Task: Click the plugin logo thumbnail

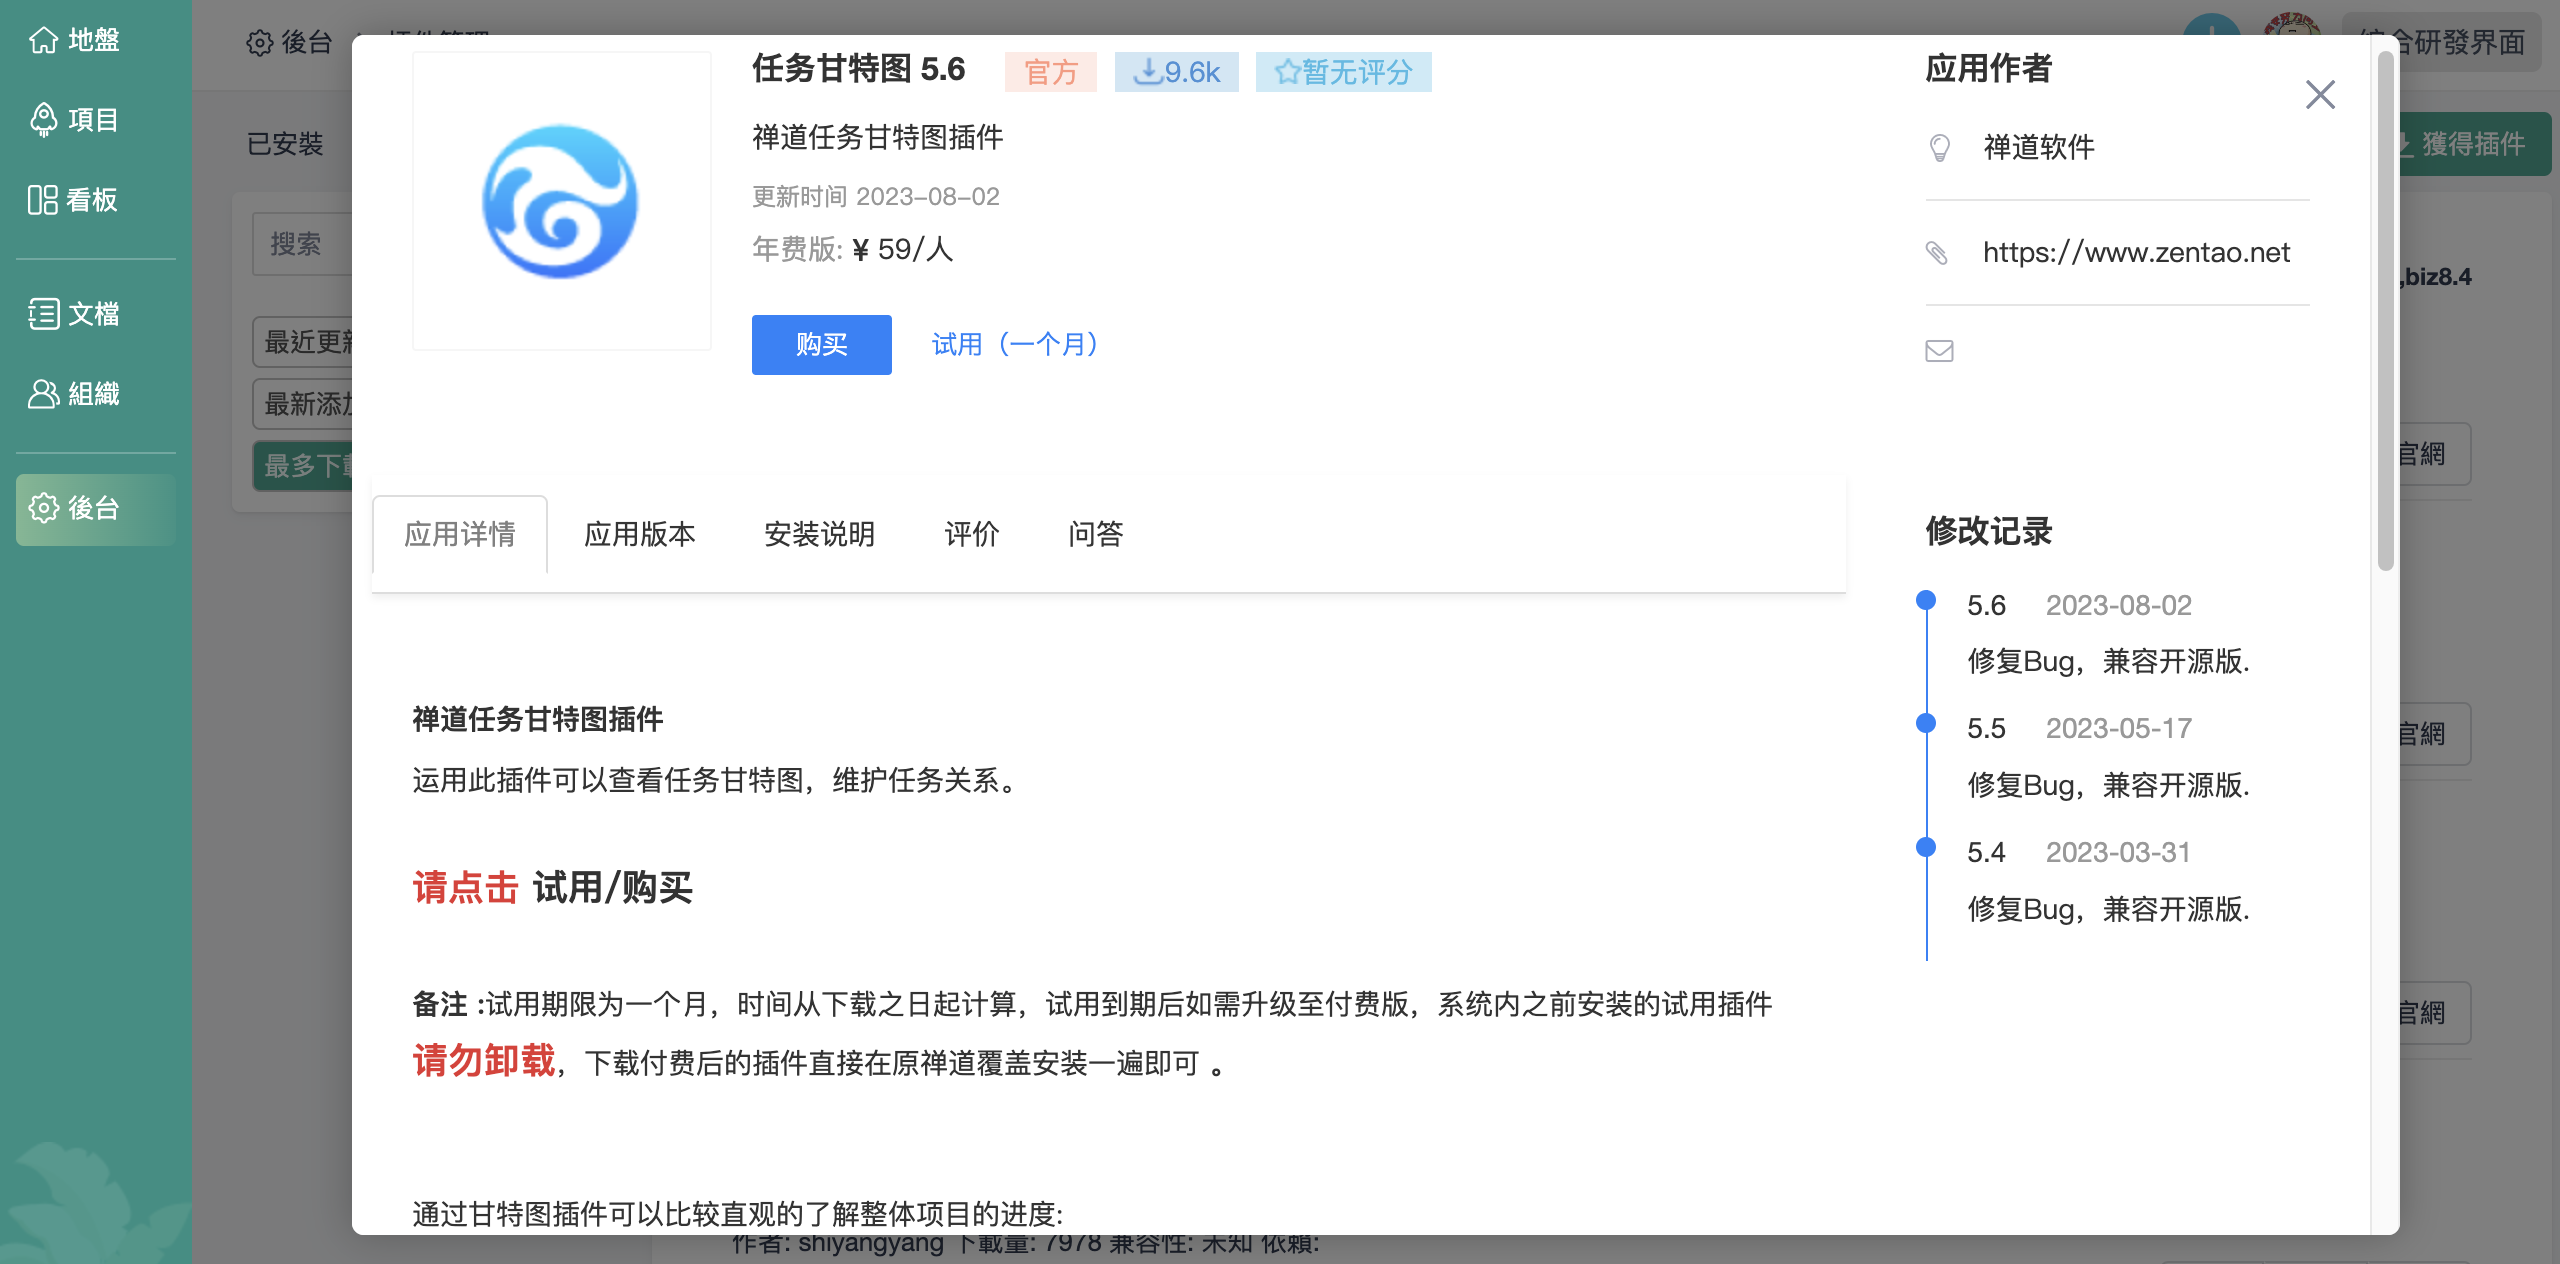Action: pyautogui.click(x=561, y=201)
